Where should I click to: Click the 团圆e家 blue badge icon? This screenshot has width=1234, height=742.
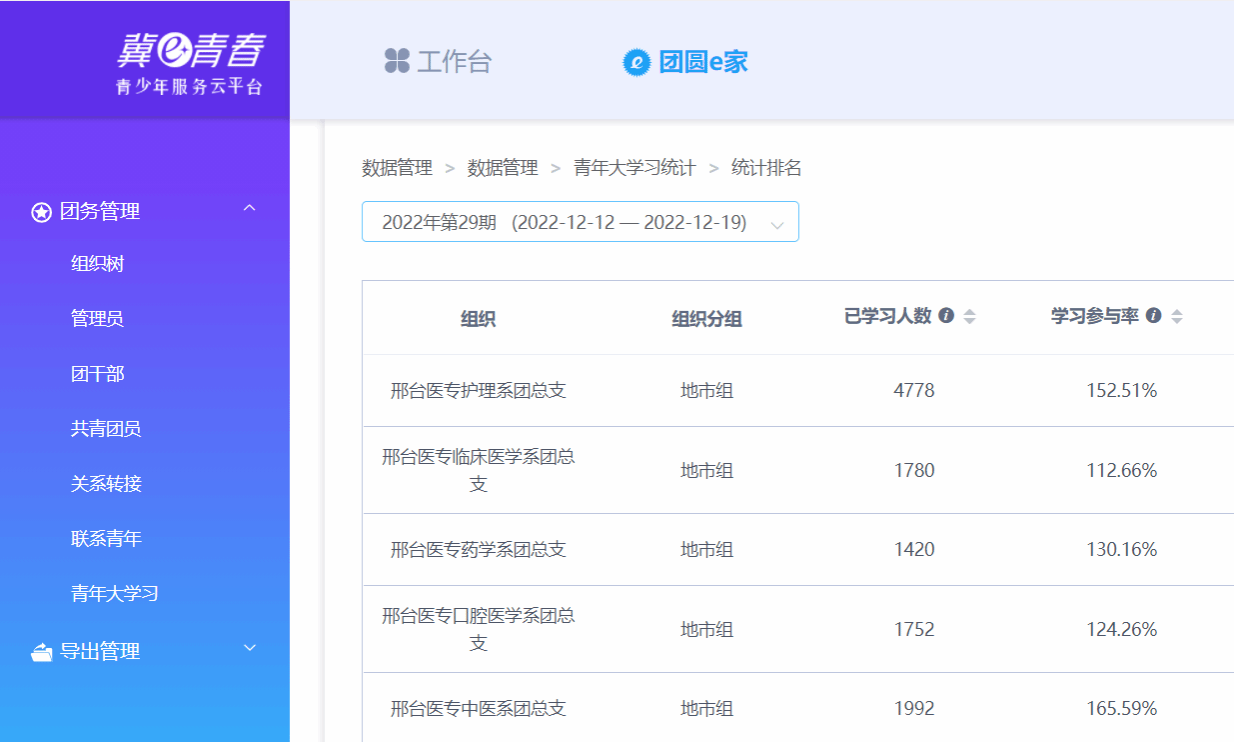637,62
